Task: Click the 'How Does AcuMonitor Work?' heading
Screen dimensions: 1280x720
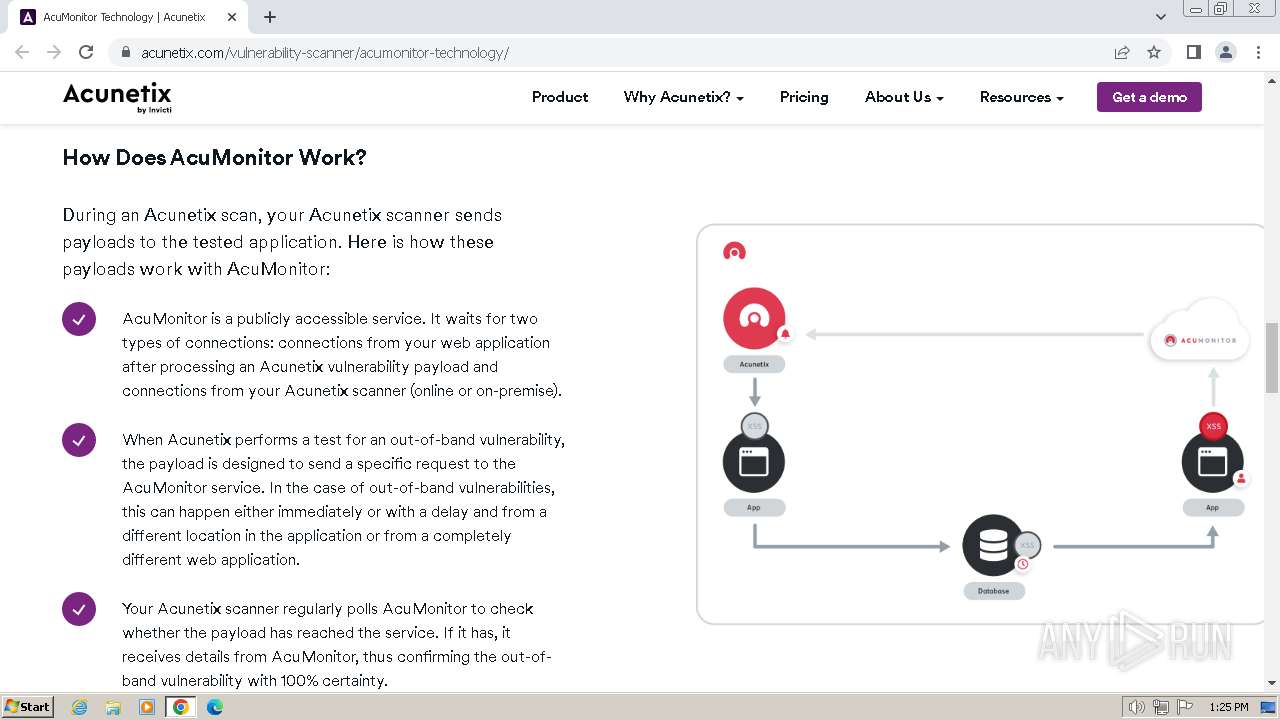Action: tap(215, 158)
